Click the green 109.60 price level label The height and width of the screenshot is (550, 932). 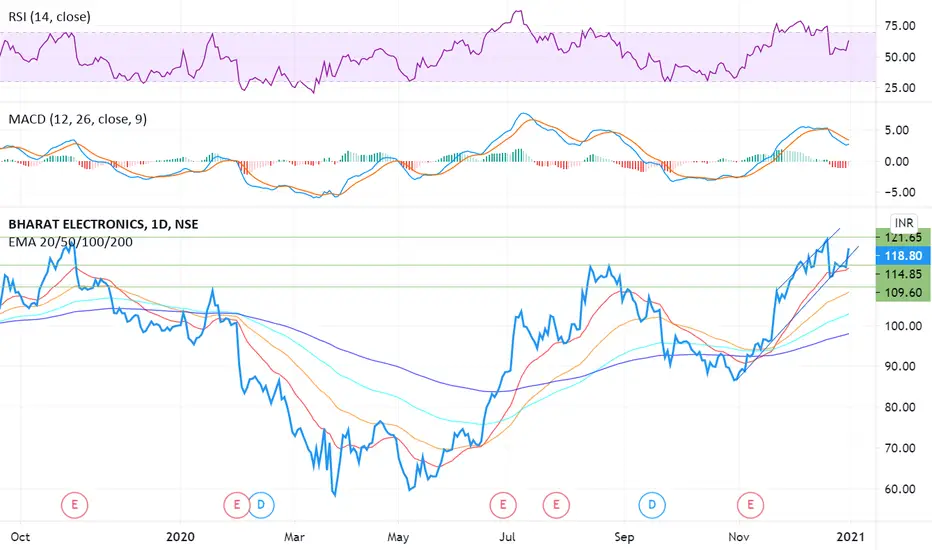pos(903,293)
